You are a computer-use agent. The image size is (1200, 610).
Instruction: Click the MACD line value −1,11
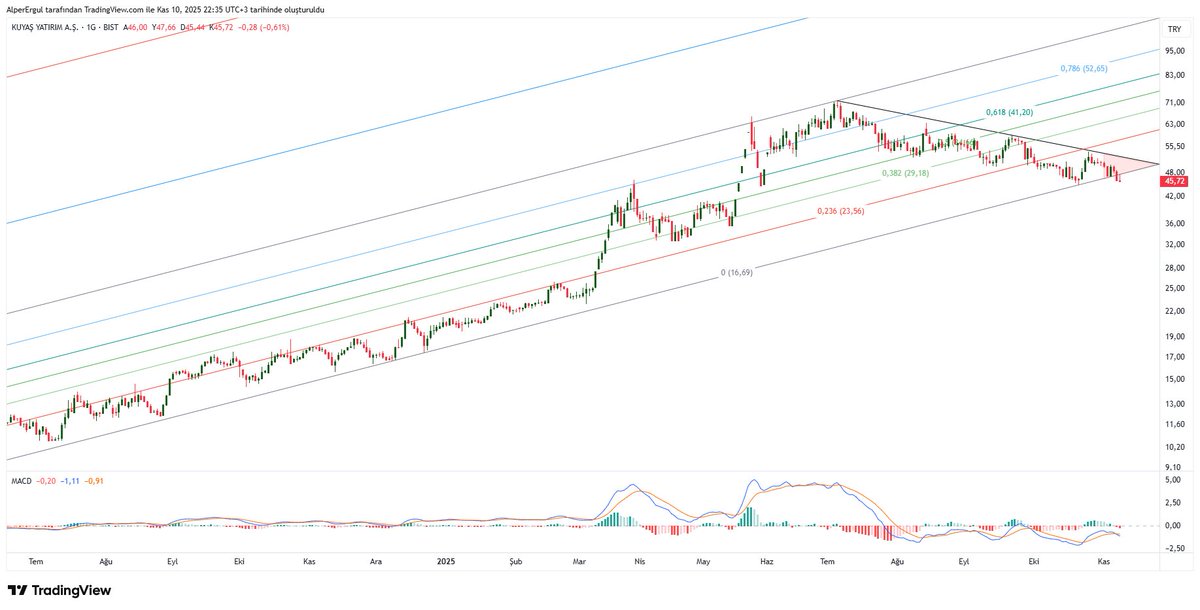(x=70, y=481)
